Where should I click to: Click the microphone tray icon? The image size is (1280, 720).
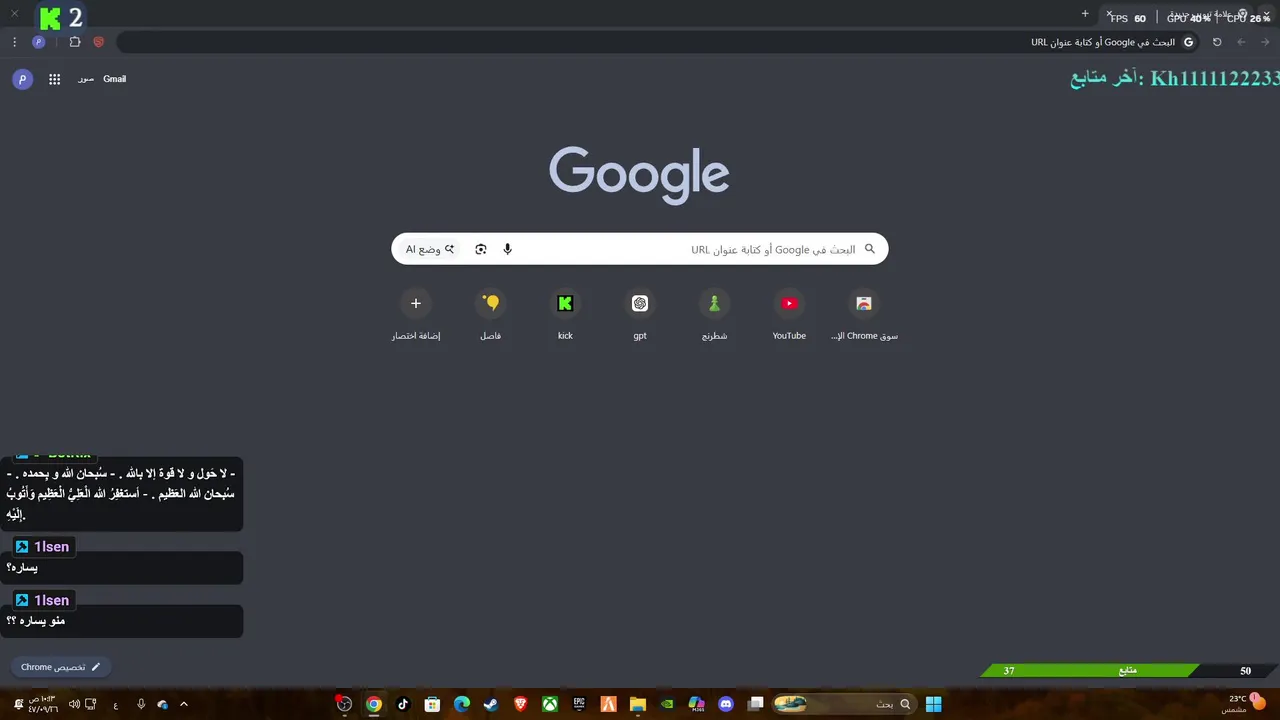click(141, 704)
